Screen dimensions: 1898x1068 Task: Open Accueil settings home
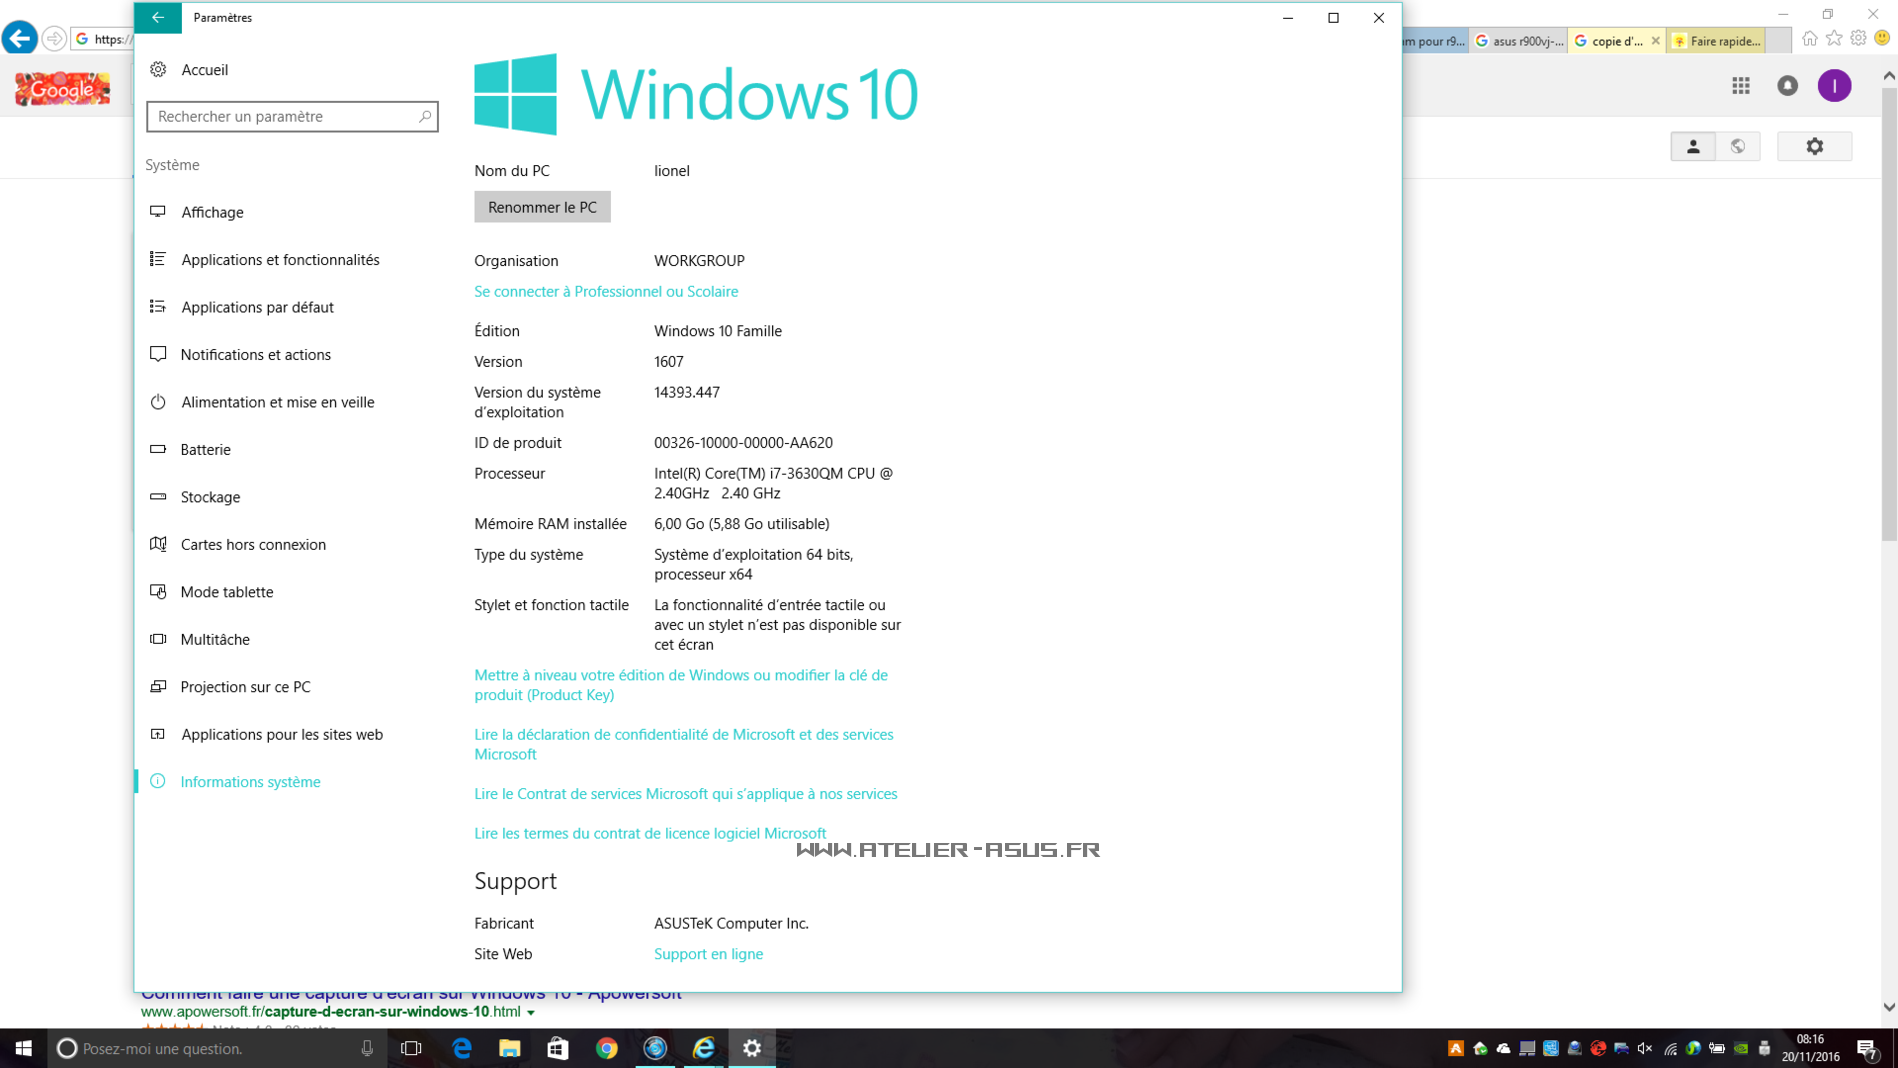(204, 69)
